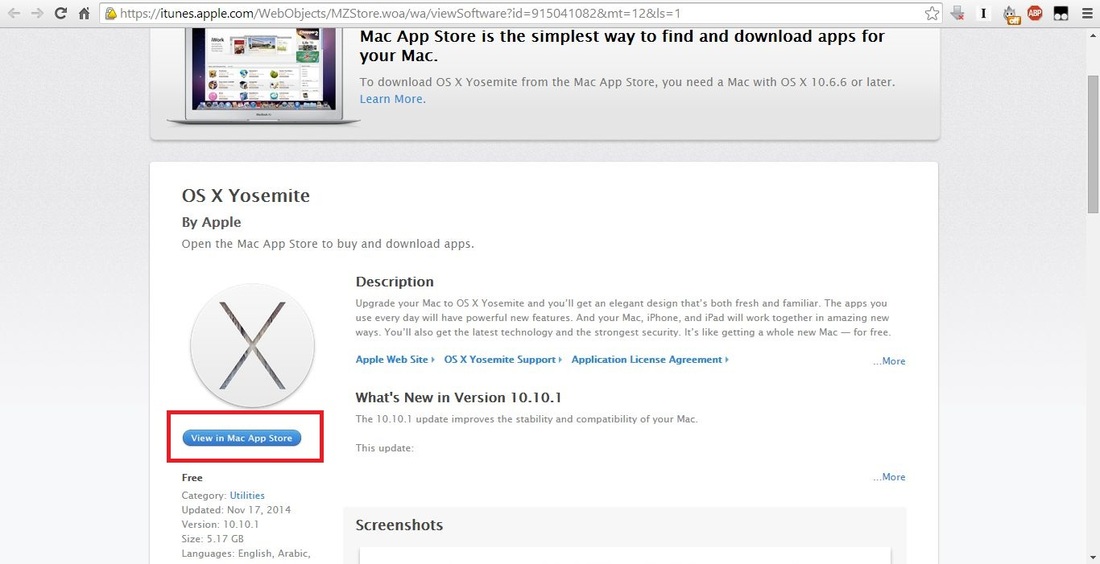
Task: Click the 'Free' price label
Action: [192, 478]
